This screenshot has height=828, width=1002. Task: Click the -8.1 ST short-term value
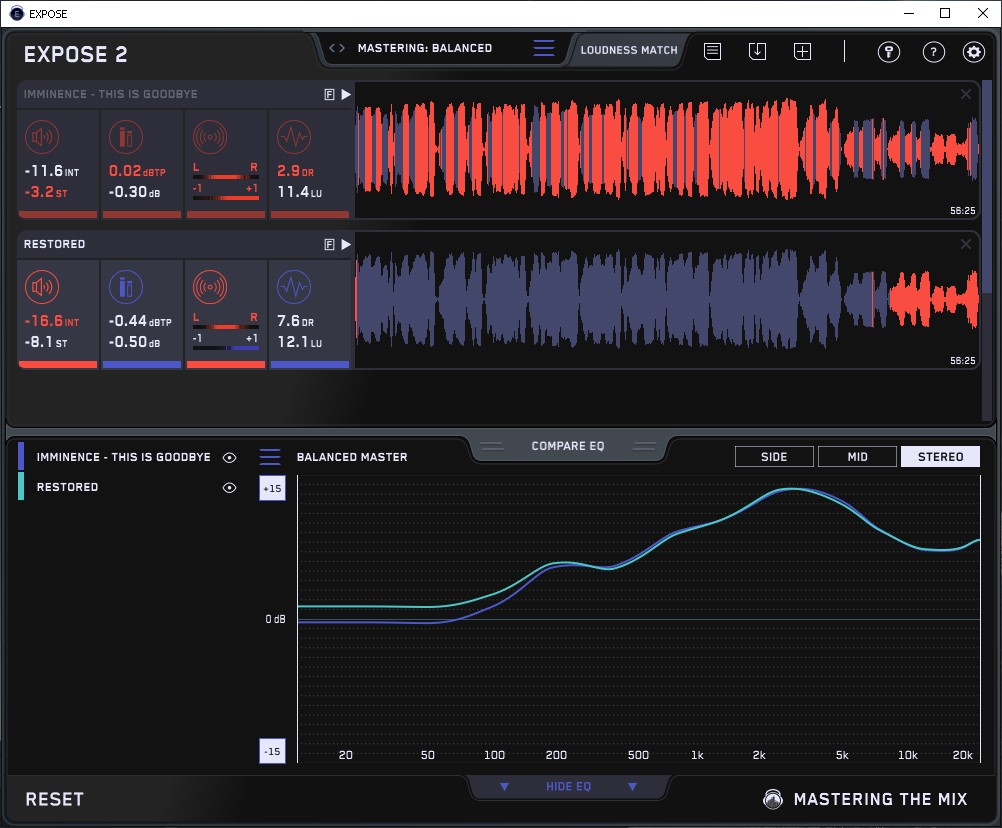pyautogui.click(x=45, y=342)
